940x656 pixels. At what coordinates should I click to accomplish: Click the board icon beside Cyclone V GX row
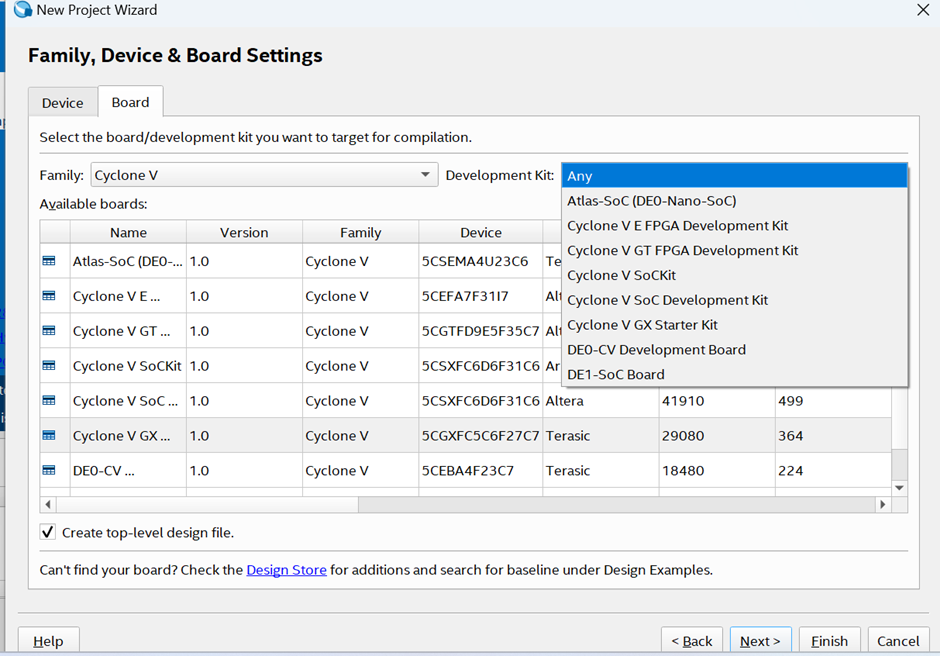click(x=49, y=436)
